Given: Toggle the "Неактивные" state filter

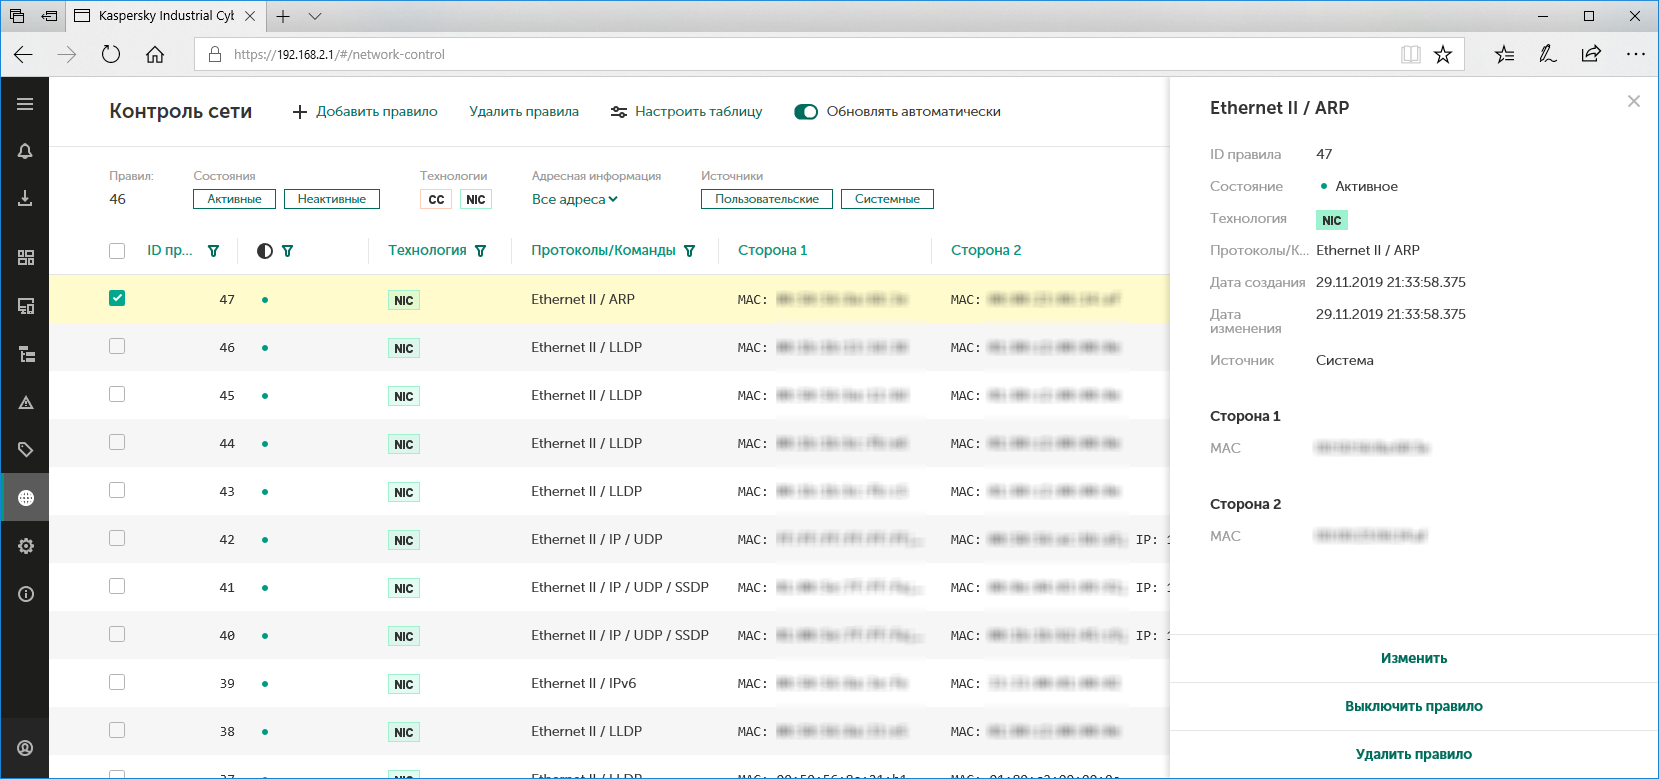Looking at the screenshot, I should [x=331, y=199].
